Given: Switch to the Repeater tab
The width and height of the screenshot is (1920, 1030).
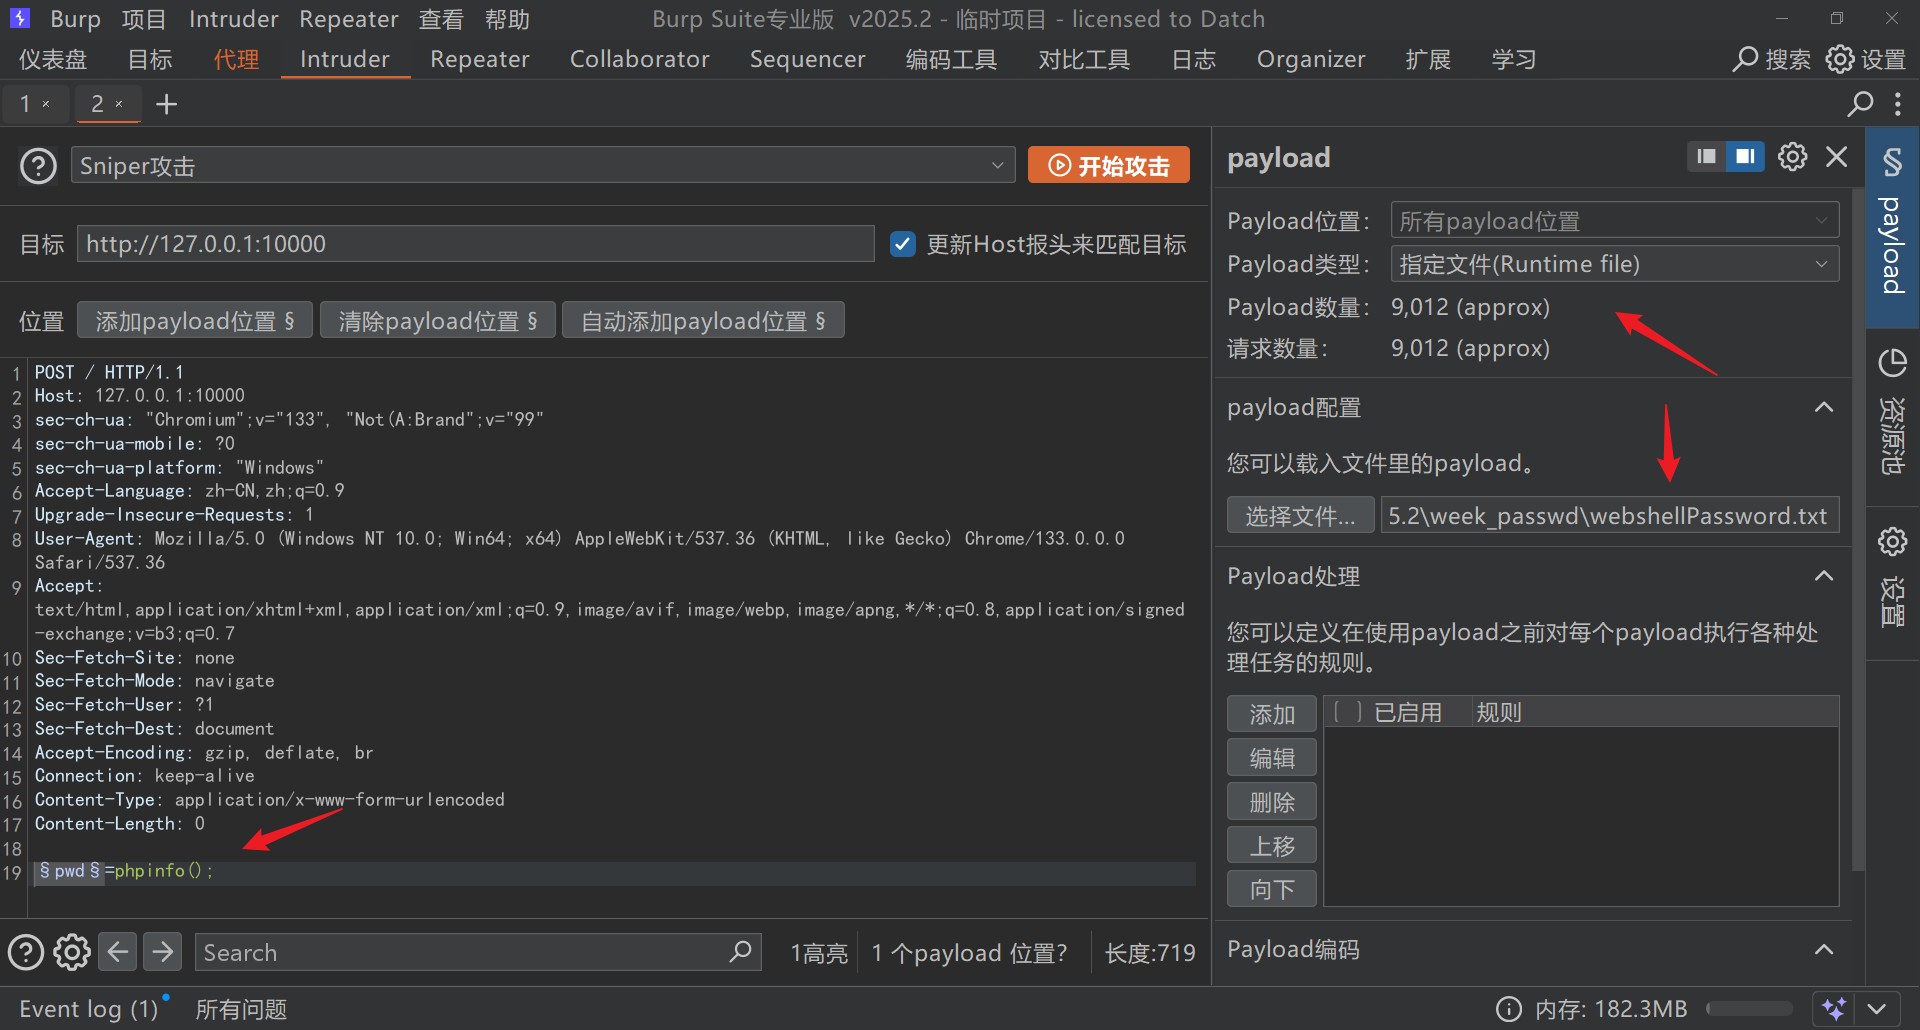Looking at the screenshot, I should pos(479,60).
